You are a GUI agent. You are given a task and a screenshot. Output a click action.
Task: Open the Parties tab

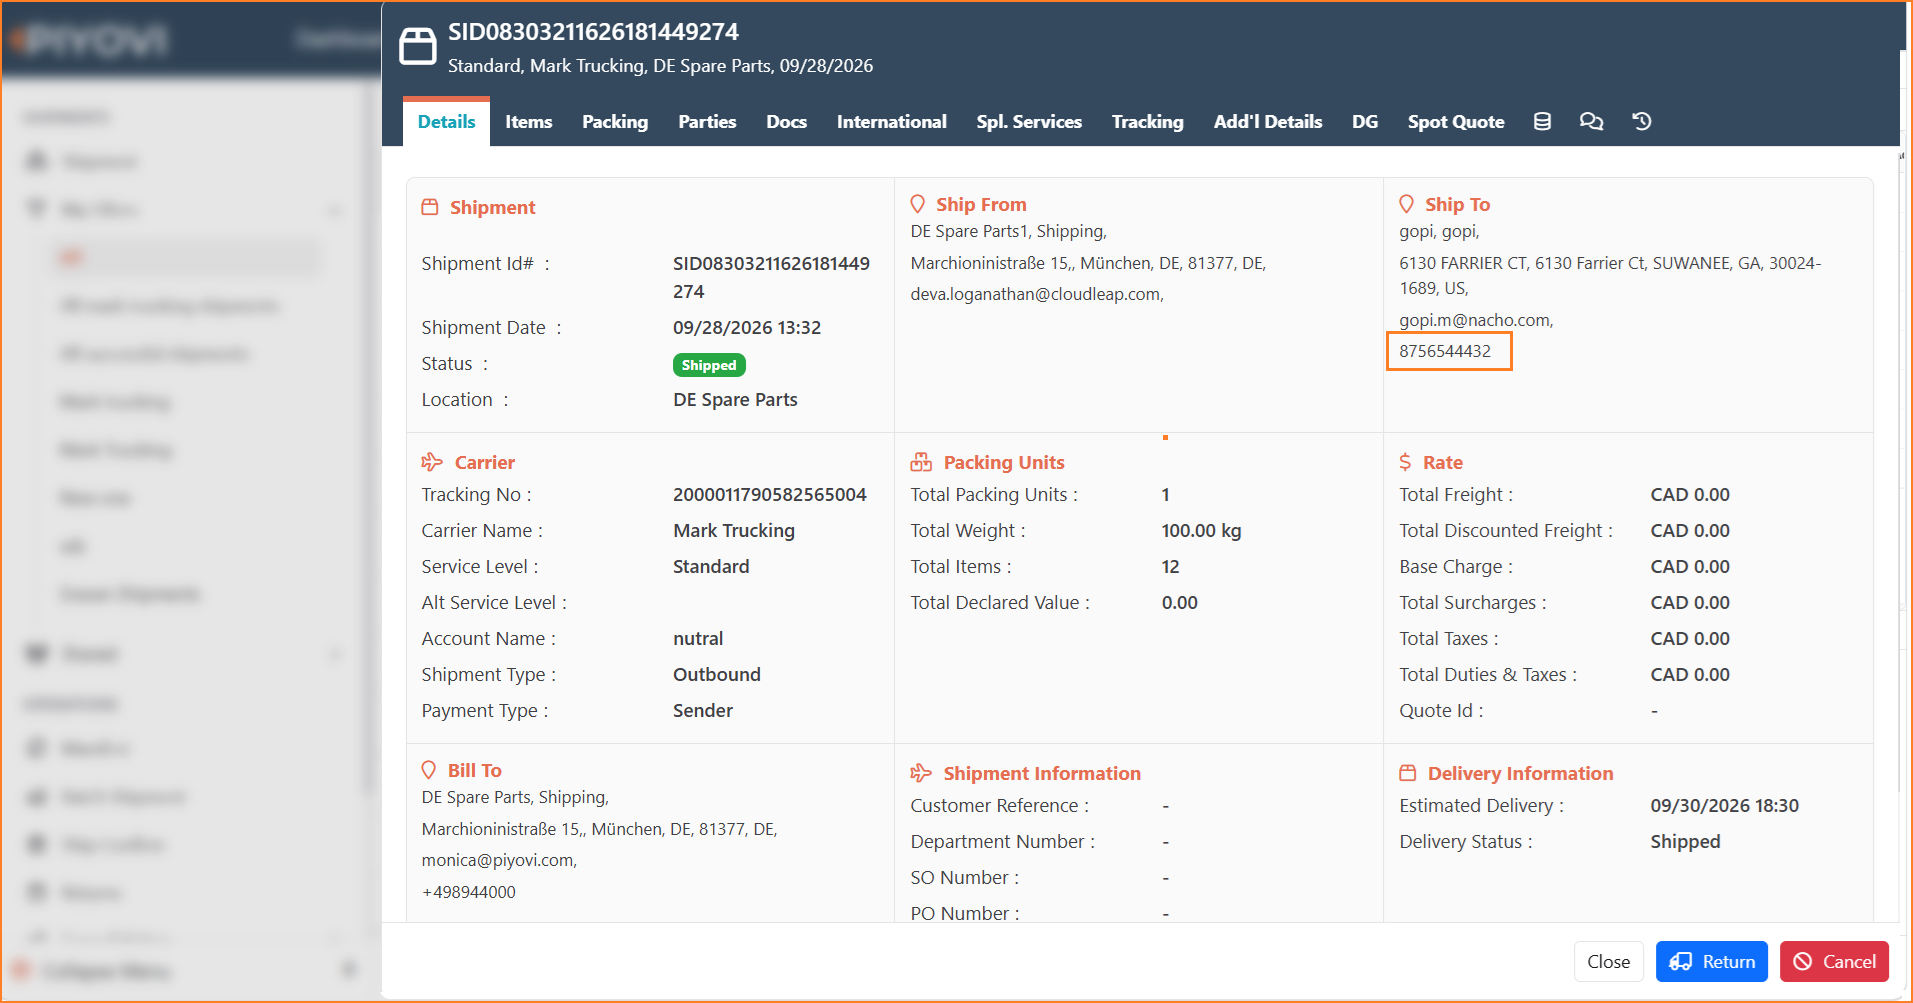point(707,121)
